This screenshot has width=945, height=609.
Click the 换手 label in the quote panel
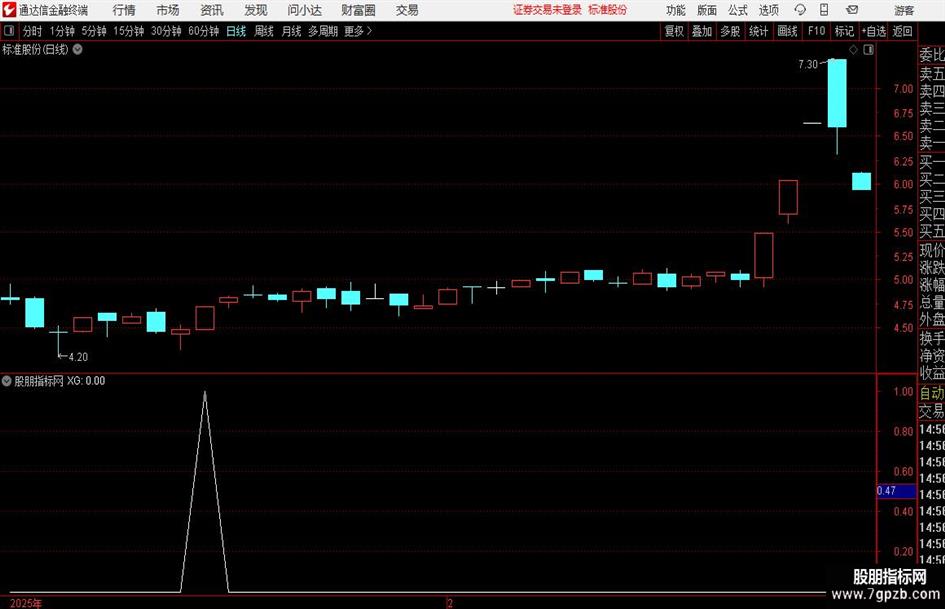(x=932, y=338)
